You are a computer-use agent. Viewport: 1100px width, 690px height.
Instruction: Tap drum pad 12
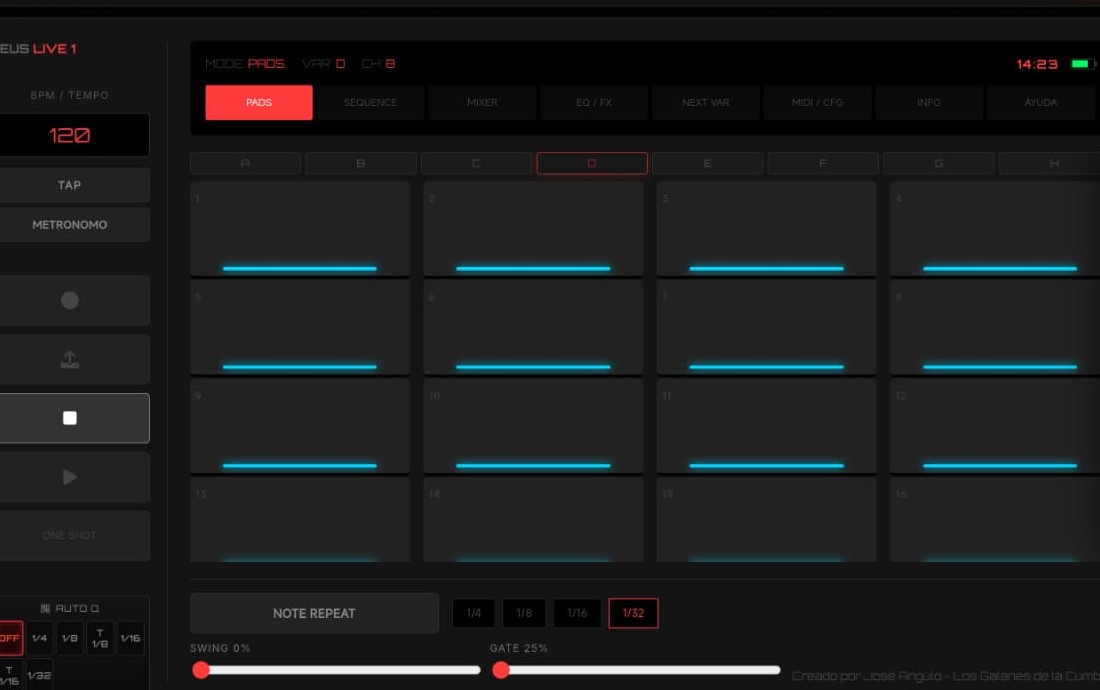995,426
